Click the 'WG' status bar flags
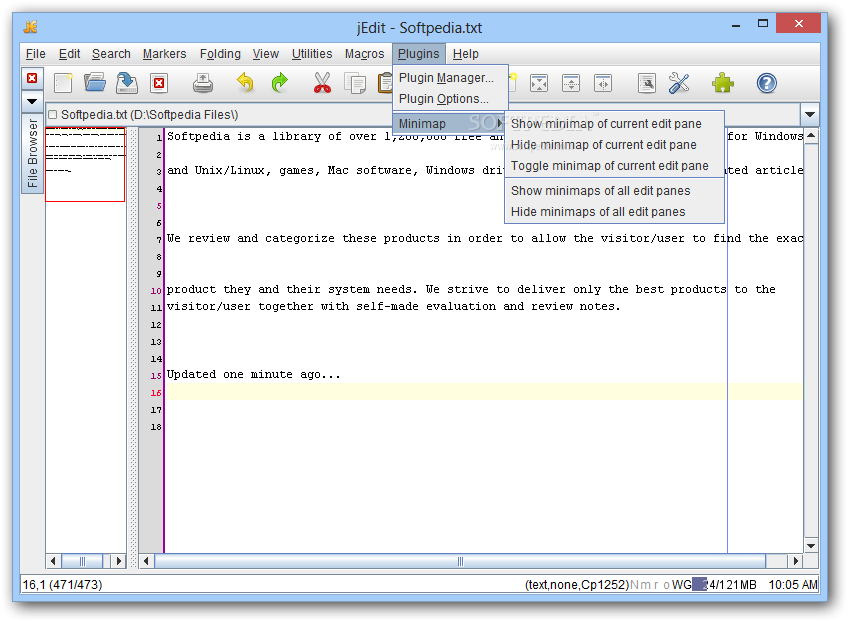Screen dimensions: 848x622 click(681, 585)
